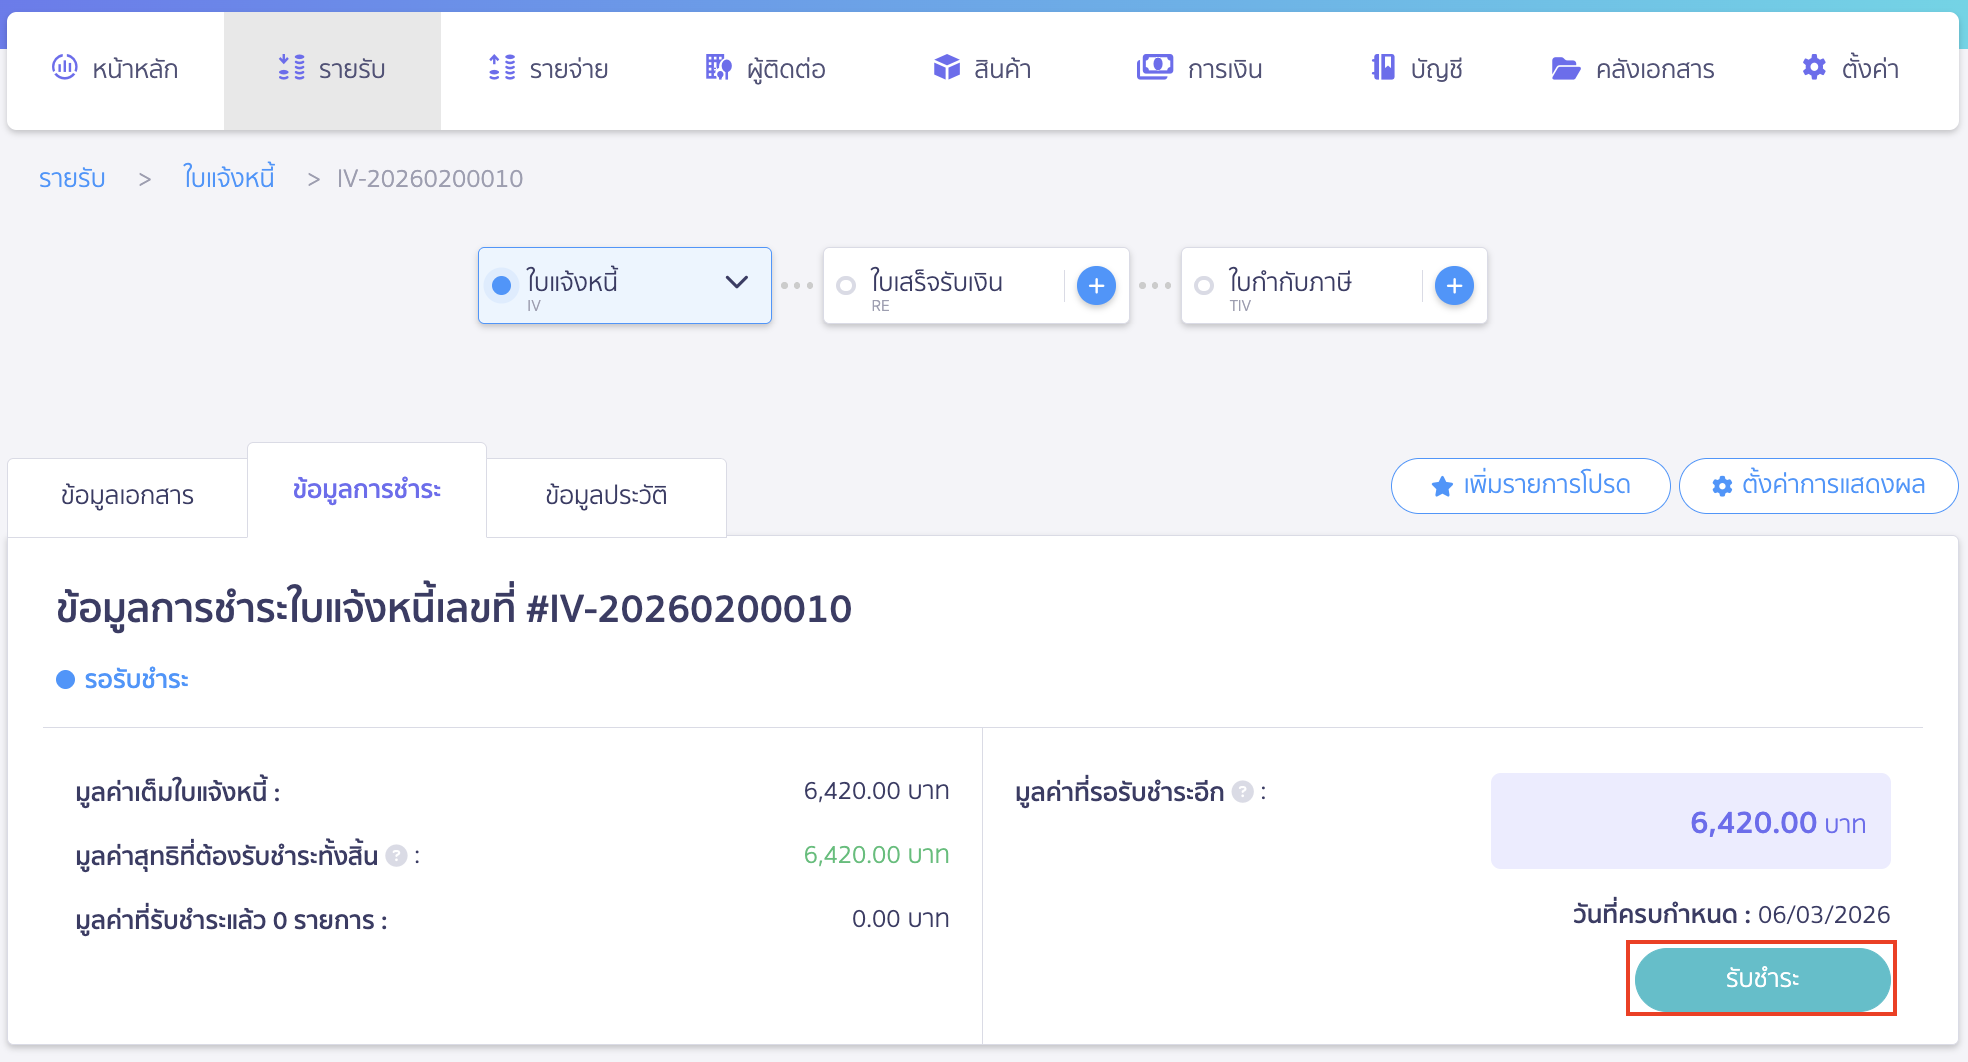
Task: Open the การเงิน finance section icon
Action: [x=1155, y=68]
